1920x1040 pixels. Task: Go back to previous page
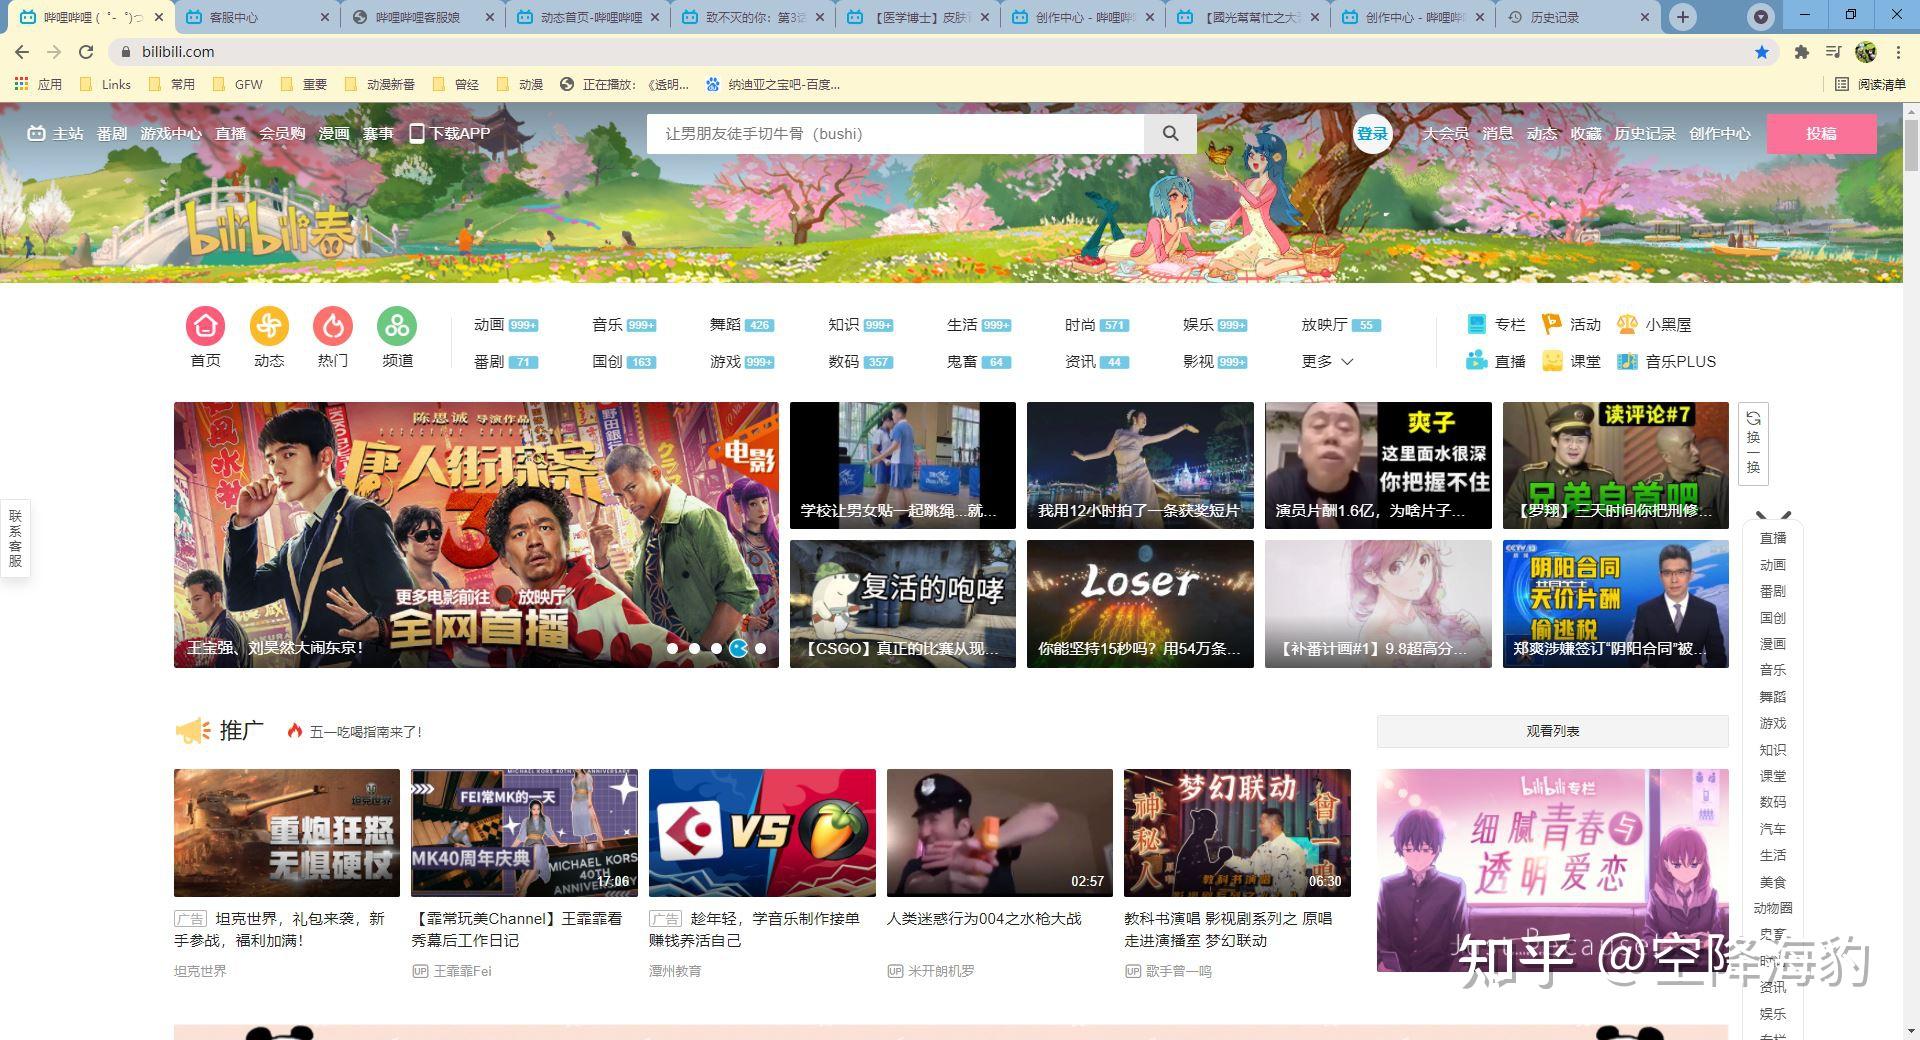pos(22,52)
